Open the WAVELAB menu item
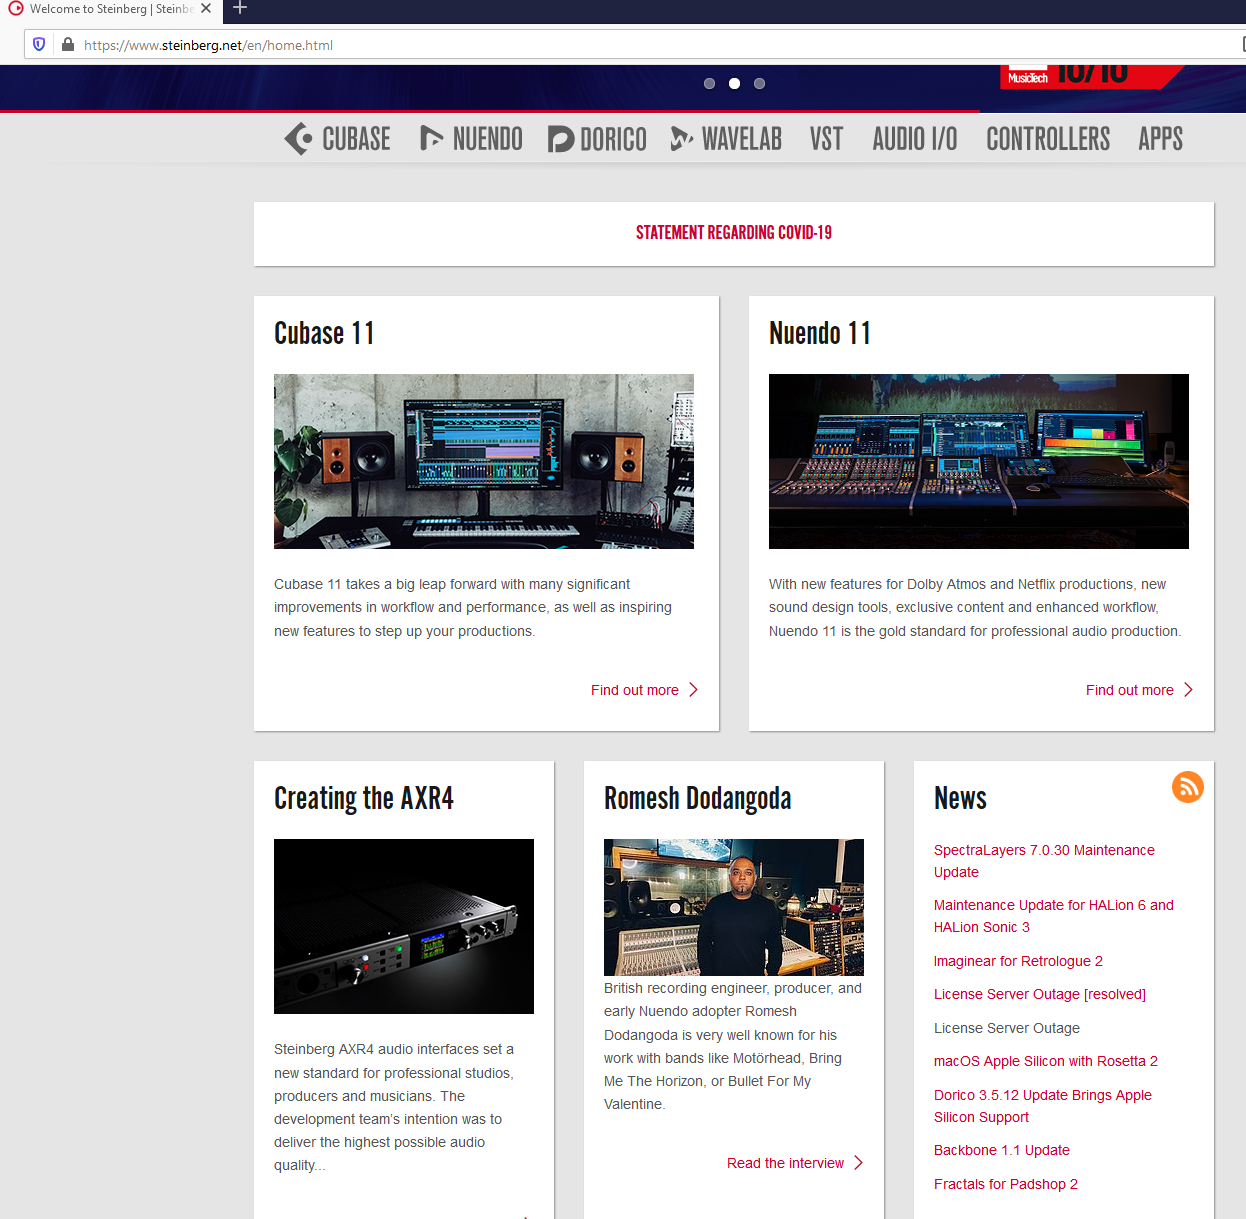Viewport: 1246px width, 1219px height. (741, 139)
